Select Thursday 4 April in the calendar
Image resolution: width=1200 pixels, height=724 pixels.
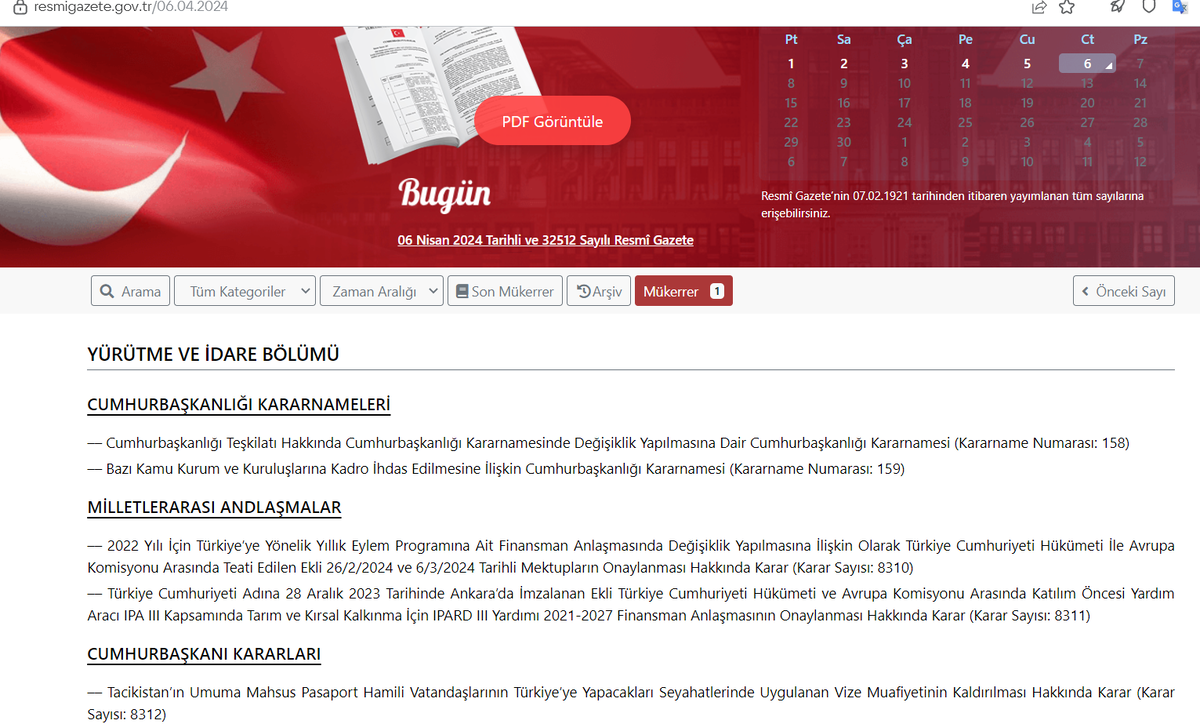(965, 64)
